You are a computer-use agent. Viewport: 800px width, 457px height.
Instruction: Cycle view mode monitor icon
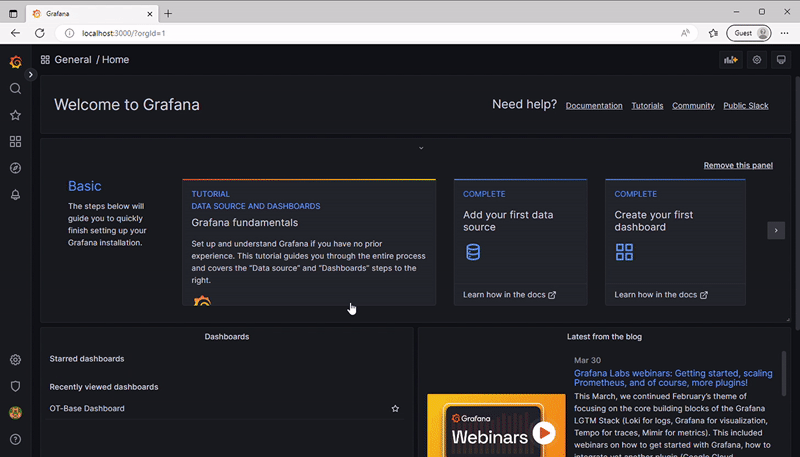[781, 60]
